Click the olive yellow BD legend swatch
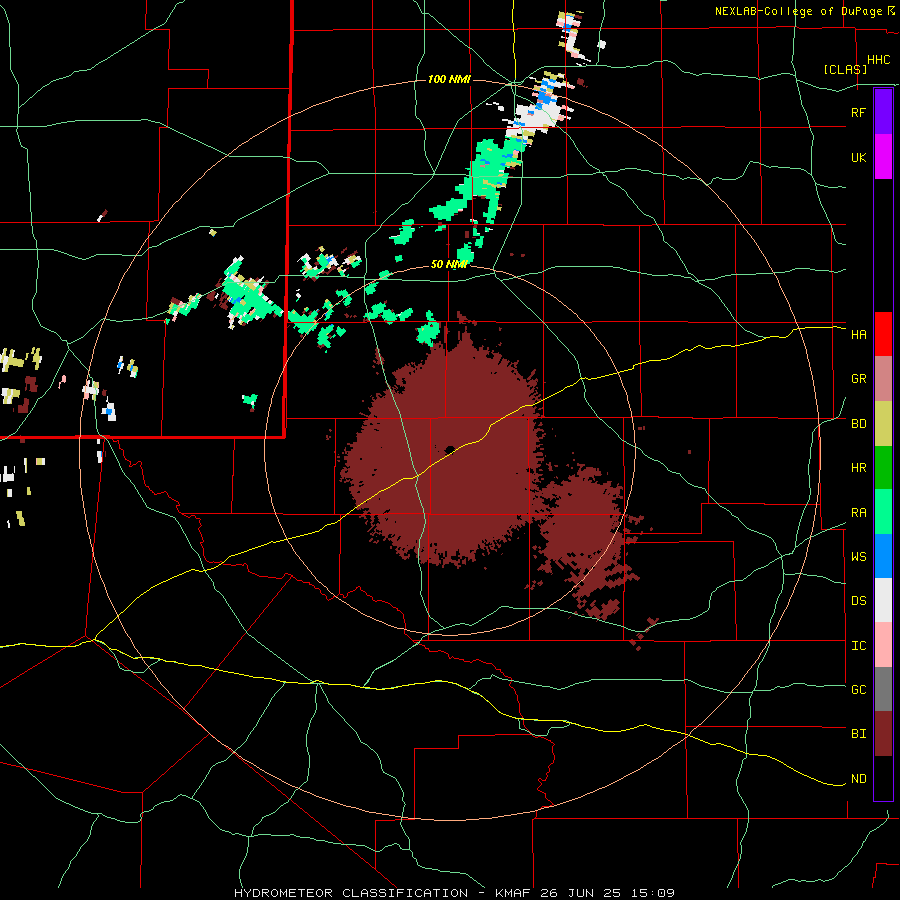900x900 pixels. [x=883, y=424]
